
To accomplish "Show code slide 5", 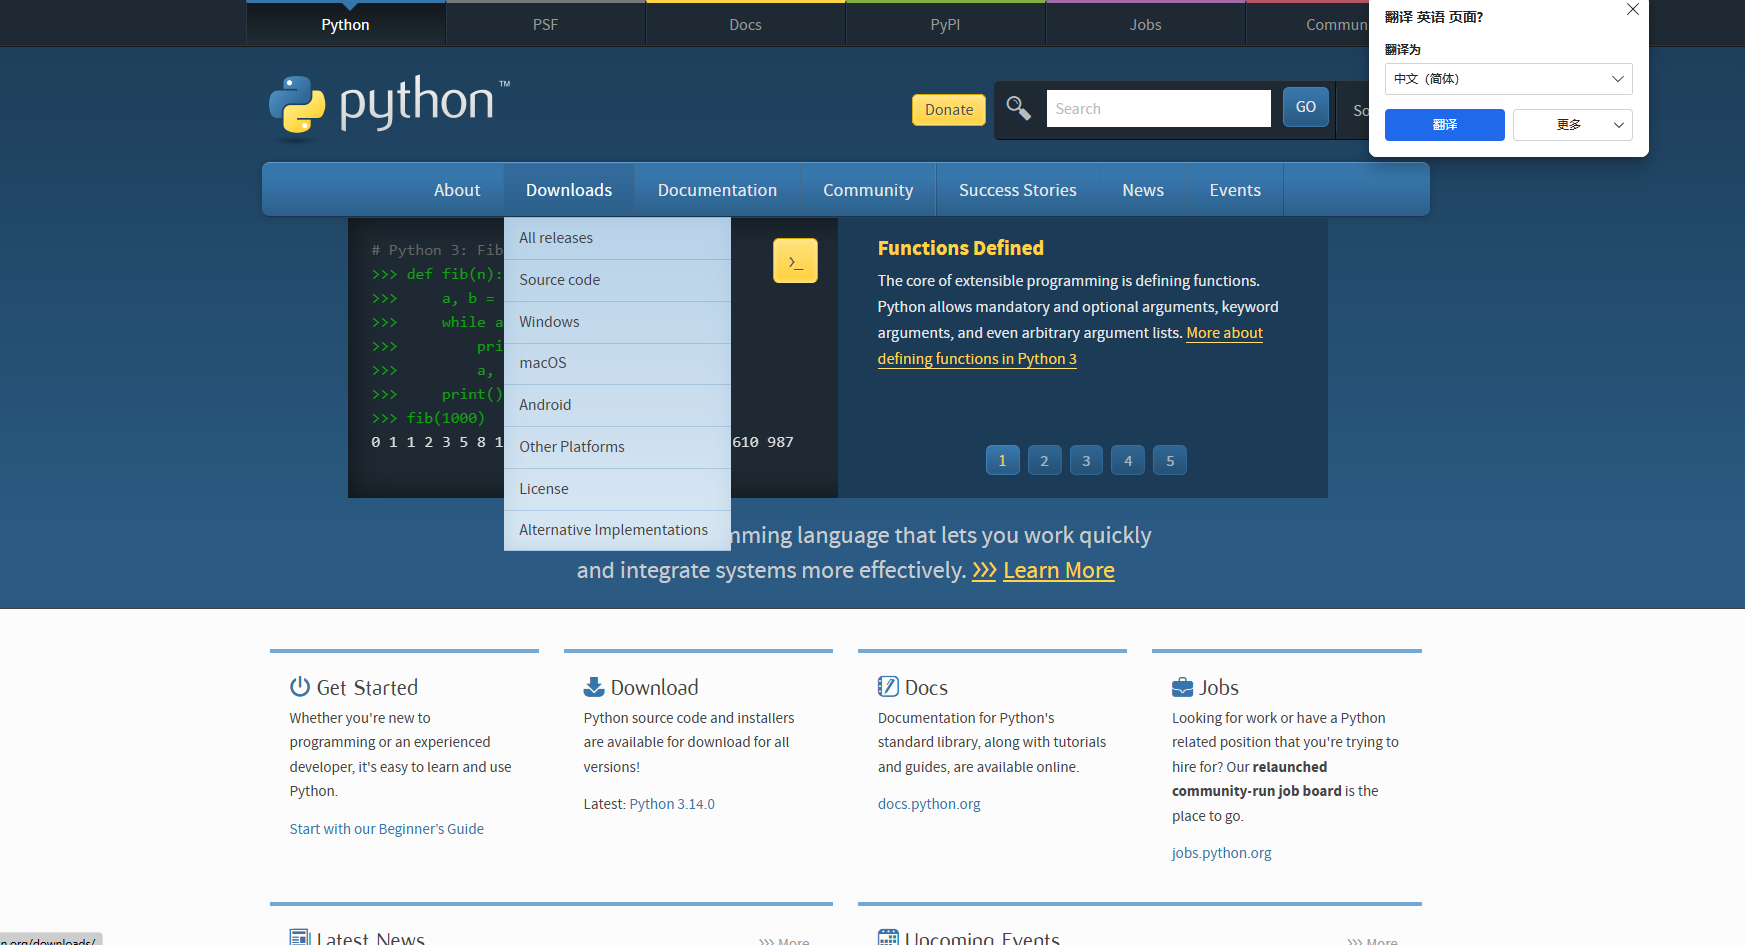I will pos(1170,461).
